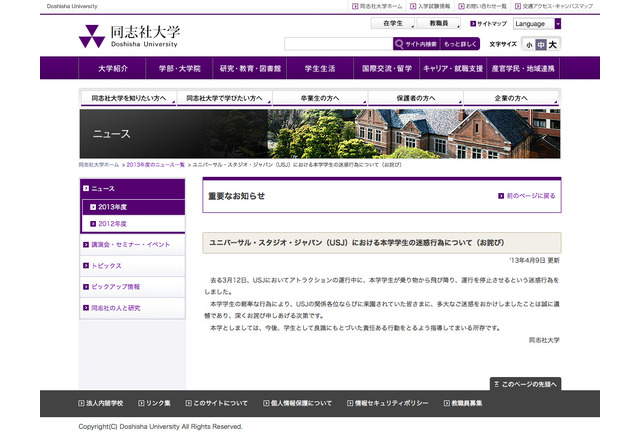Click the サイトマップ arrow icon
The width and height of the screenshot is (640, 437).
[473, 24]
